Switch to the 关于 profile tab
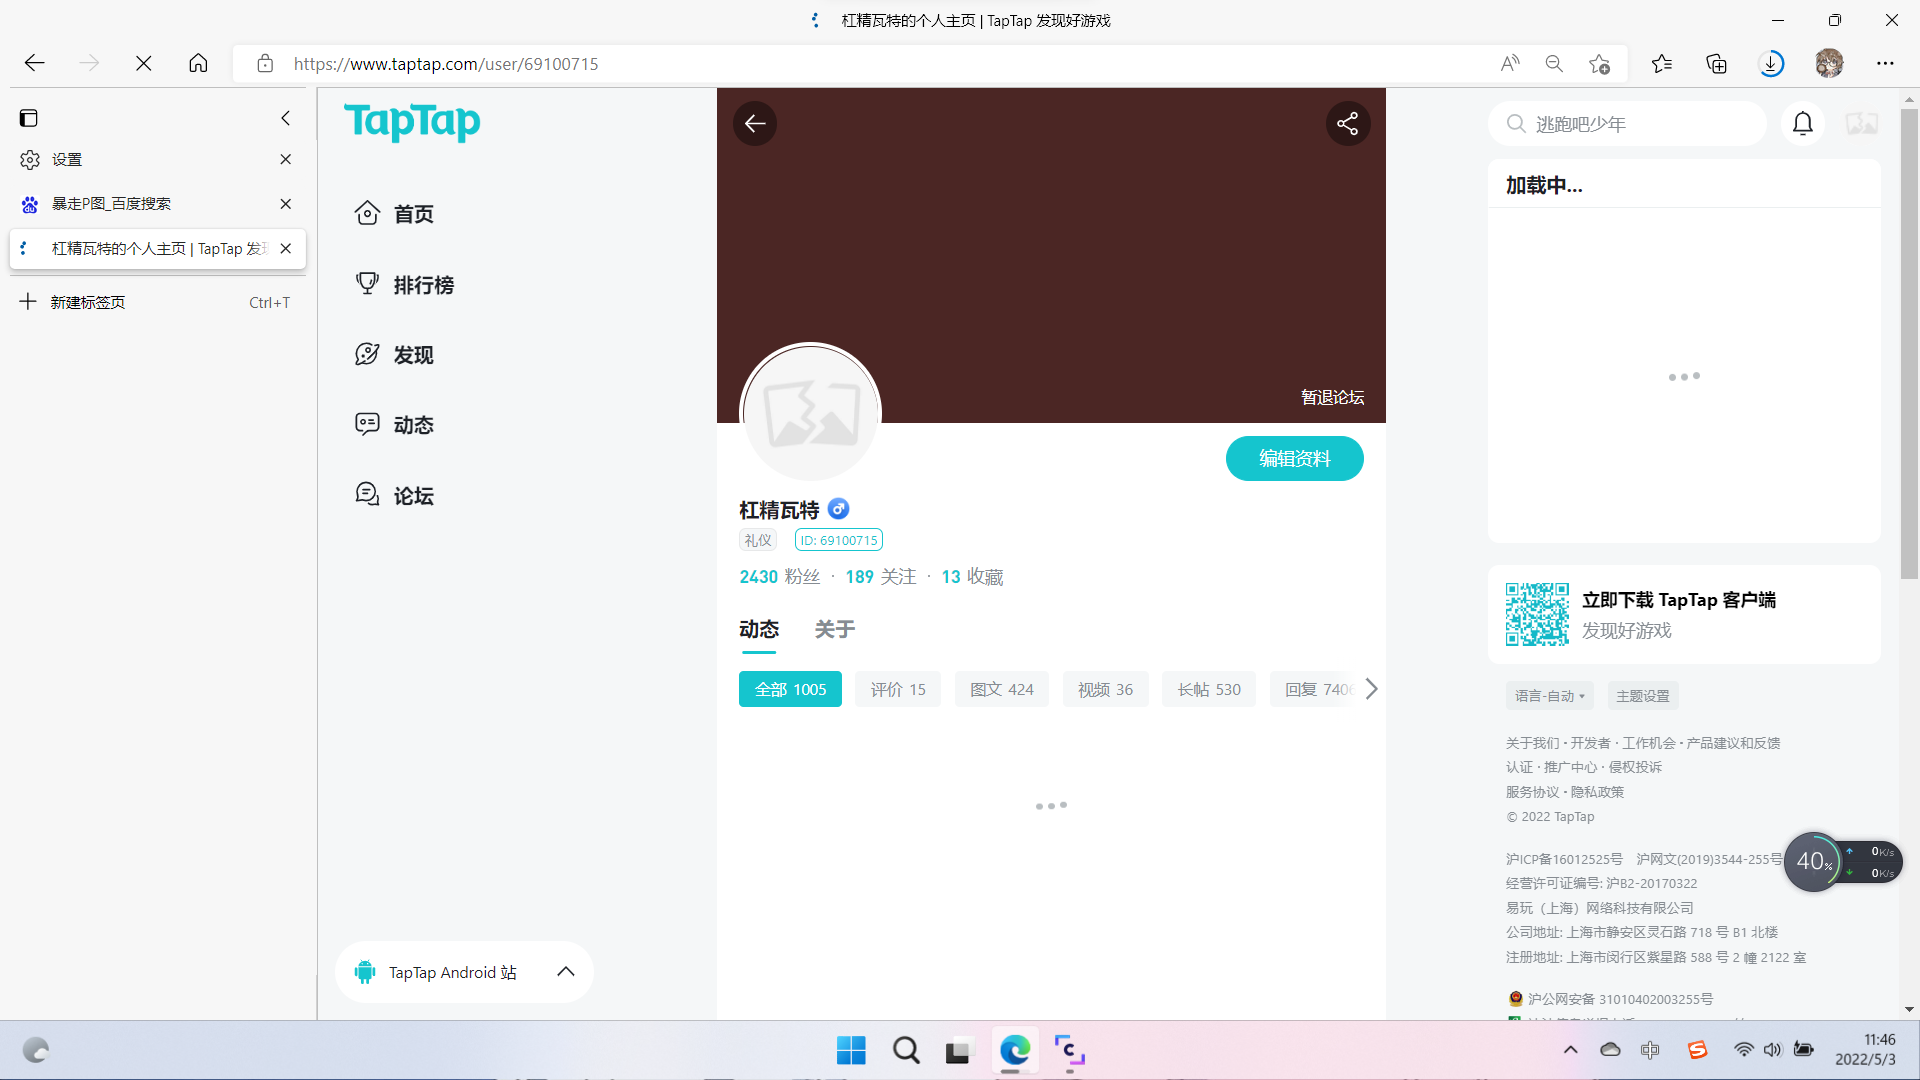The height and width of the screenshot is (1080, 1920). tap(834, 629)
